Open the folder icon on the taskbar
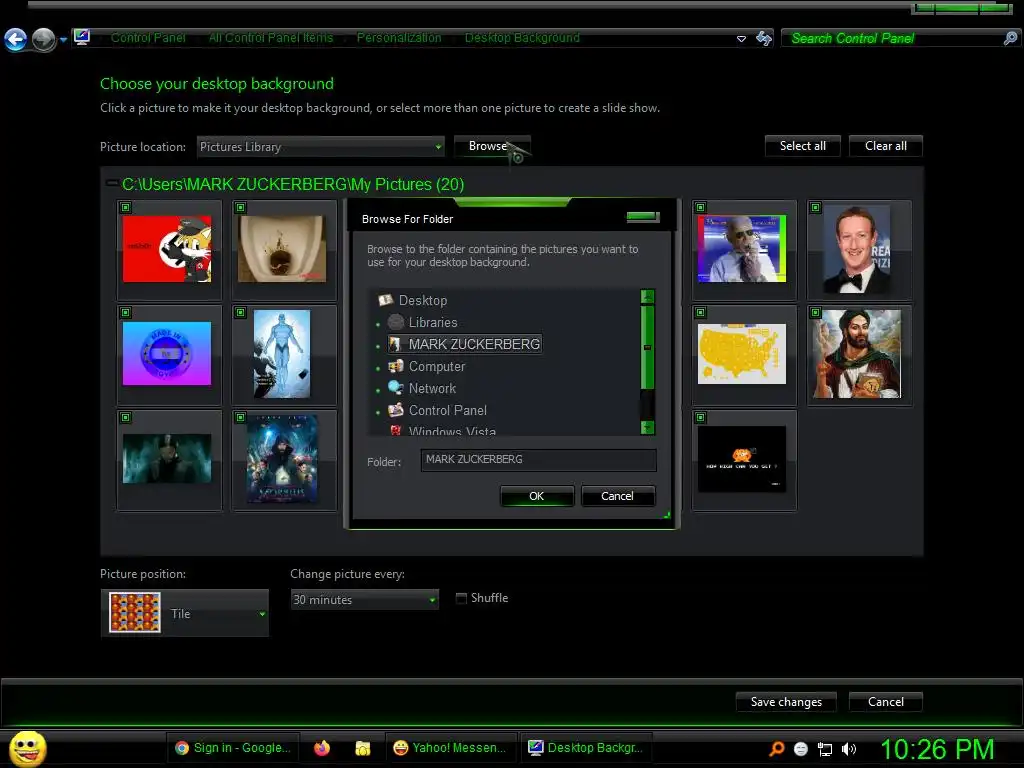Image resolution: width=1024 pixels, height=768 pixels. coord(362,748)
